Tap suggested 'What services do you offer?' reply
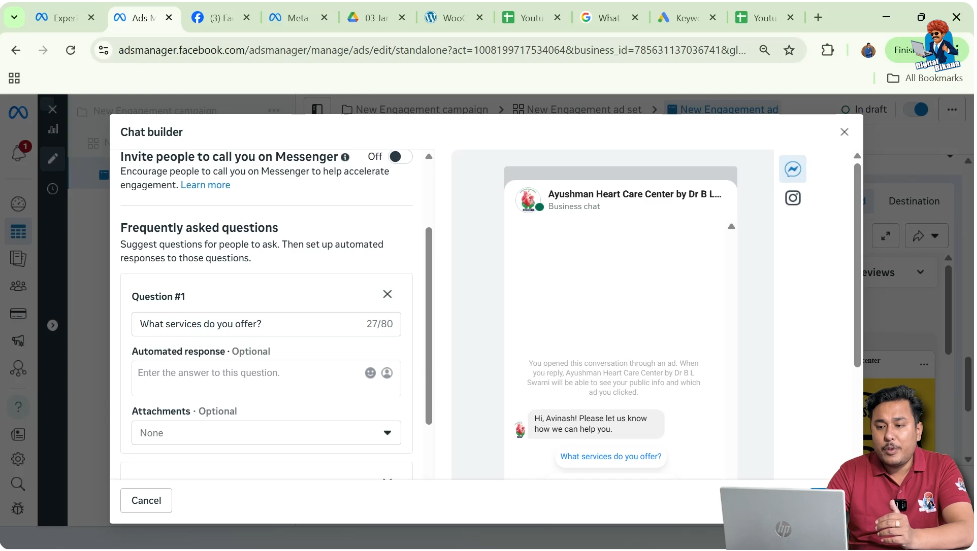Image resolution: width=977 pixels, height=551 pixels. tap(611, 456)
